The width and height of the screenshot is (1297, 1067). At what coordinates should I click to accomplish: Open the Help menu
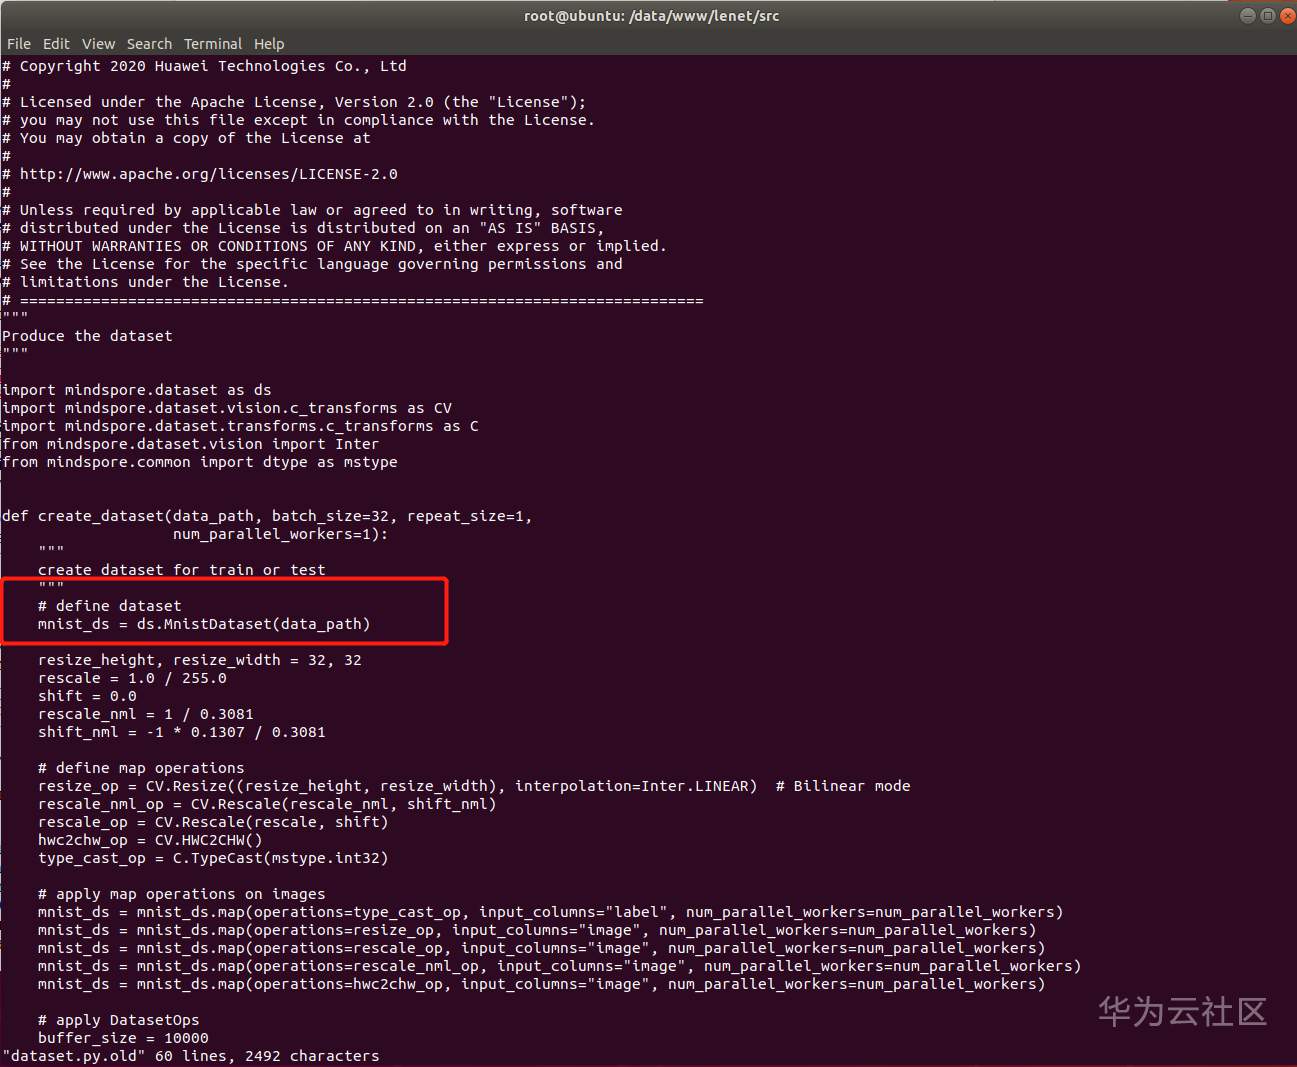click(x=269, y=44)
